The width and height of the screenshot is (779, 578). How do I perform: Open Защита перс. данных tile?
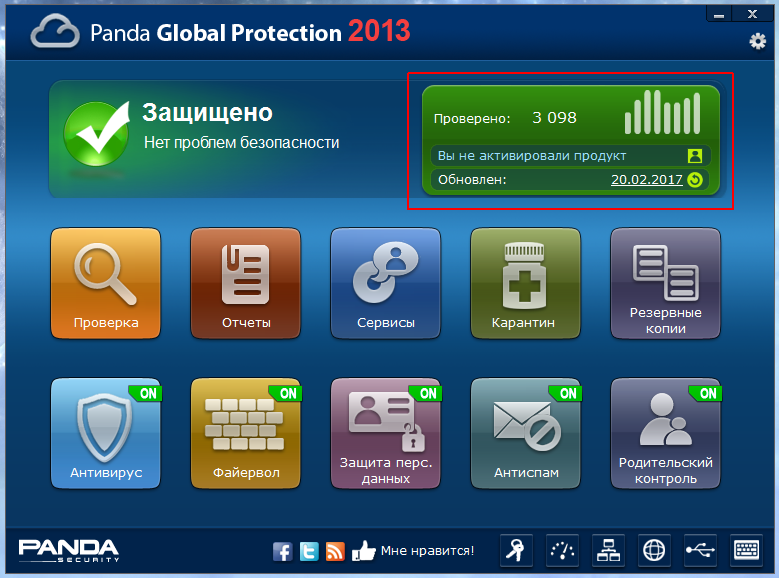coord(386,433)
